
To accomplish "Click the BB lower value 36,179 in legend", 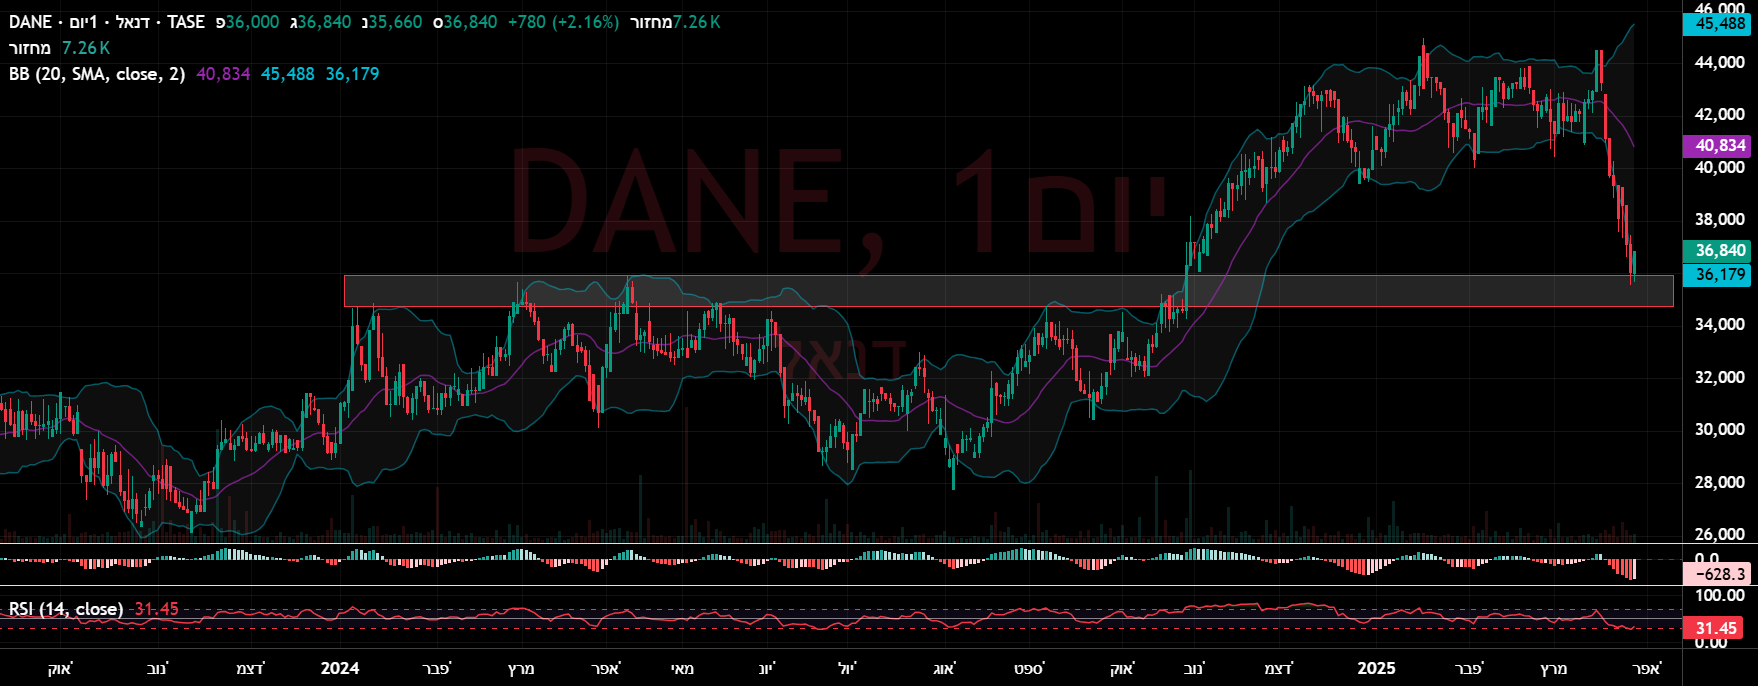I will [352, 74].
